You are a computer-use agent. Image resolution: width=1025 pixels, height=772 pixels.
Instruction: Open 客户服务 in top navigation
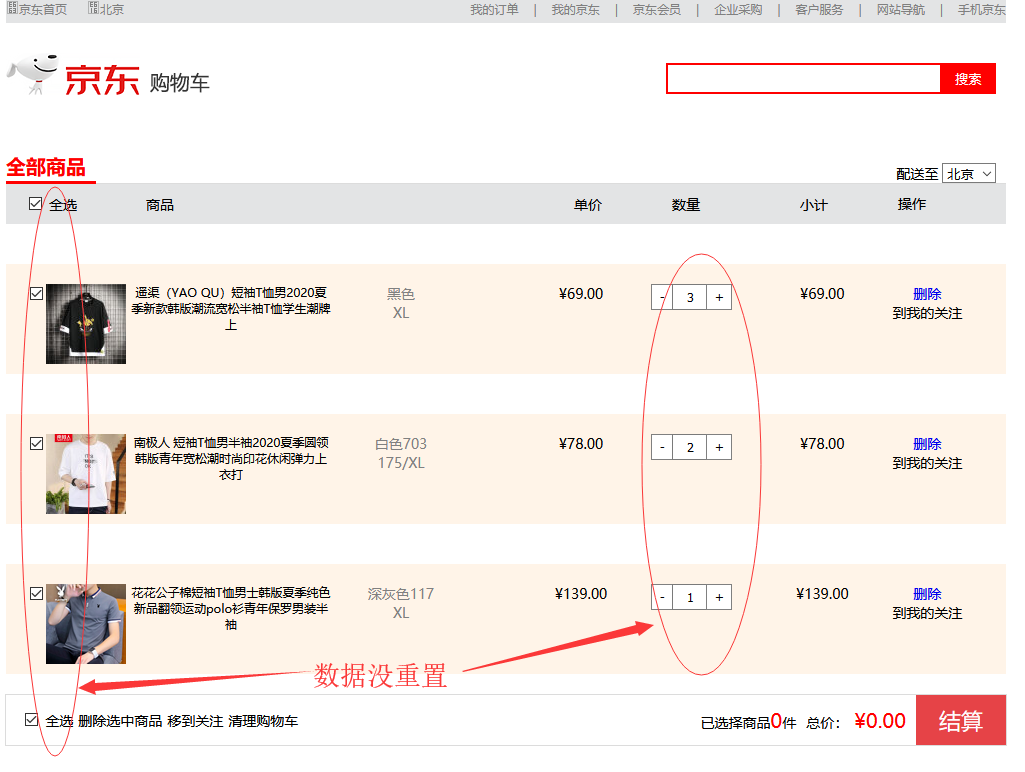click(819, 10)
